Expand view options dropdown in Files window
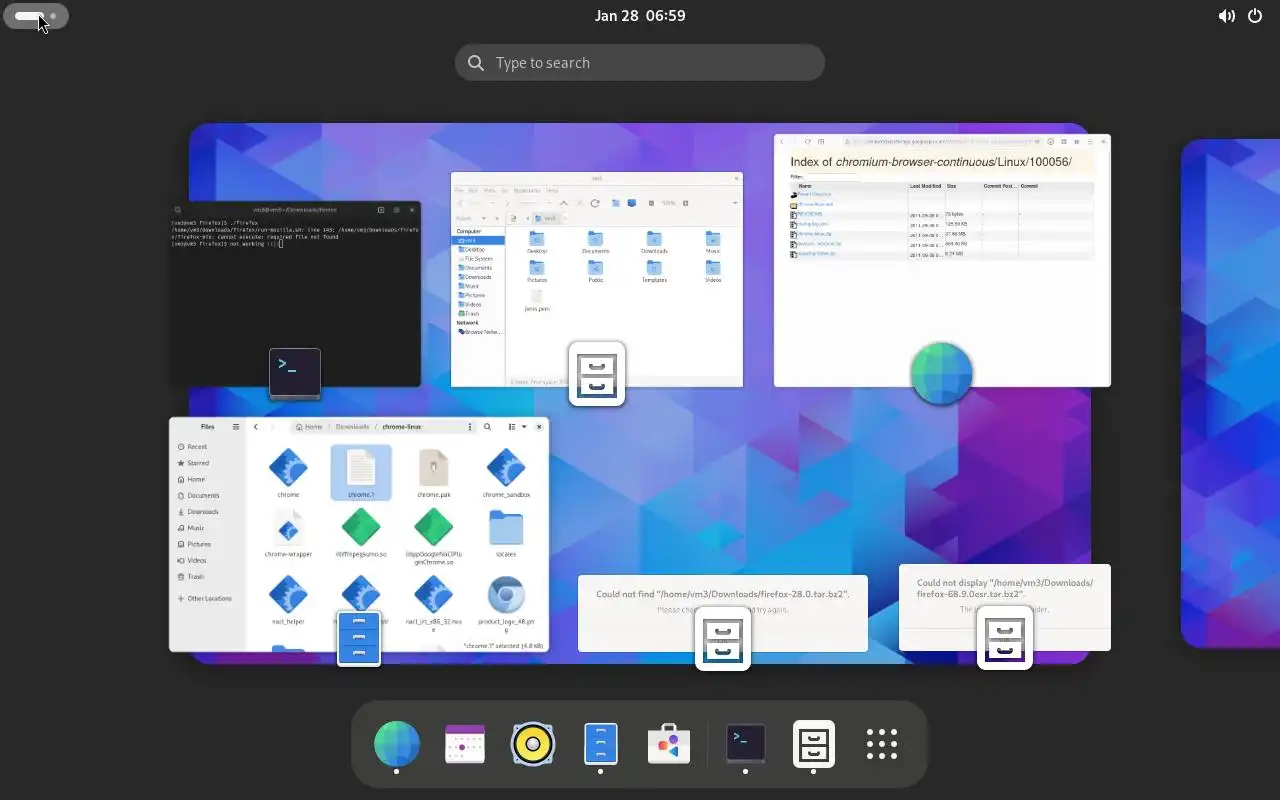 pyautogui.click(x=525, y=427)
